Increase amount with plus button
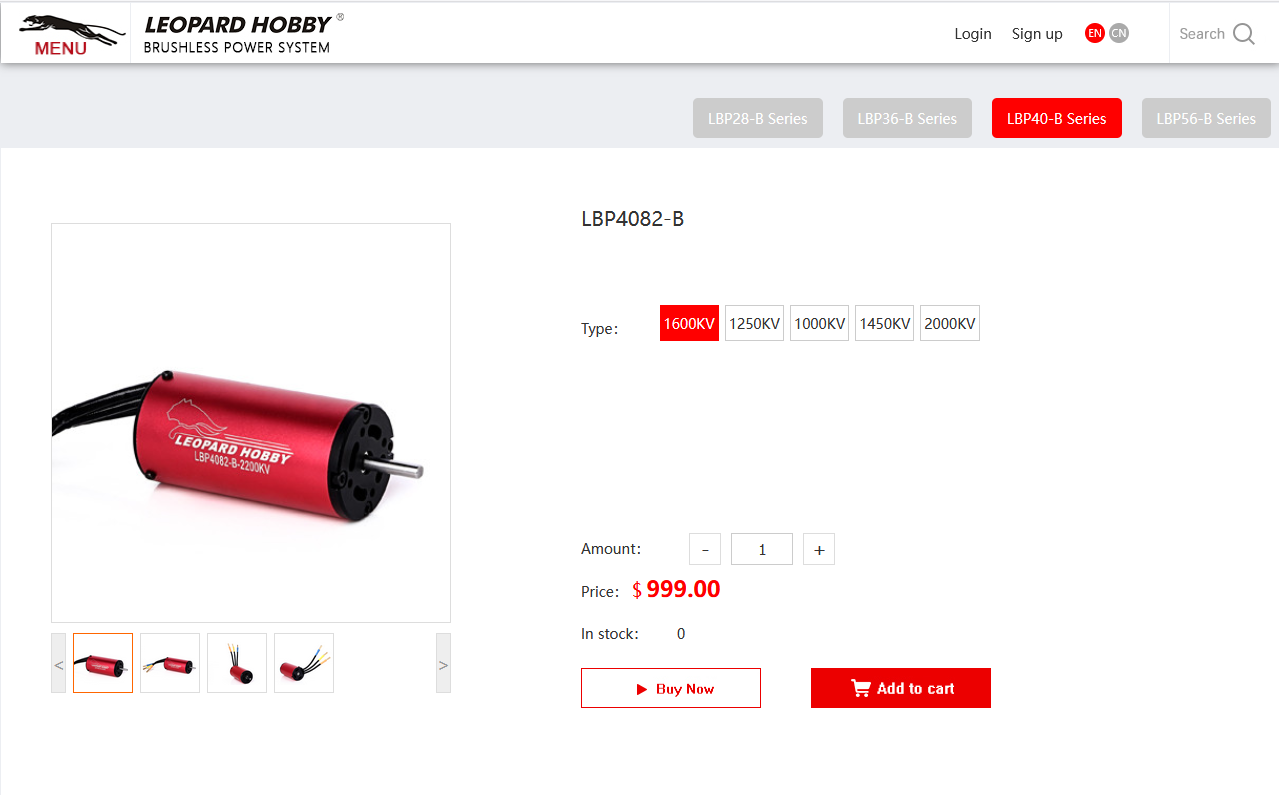Viewport: 1279px width, 795px height. (x=819, y=549)
